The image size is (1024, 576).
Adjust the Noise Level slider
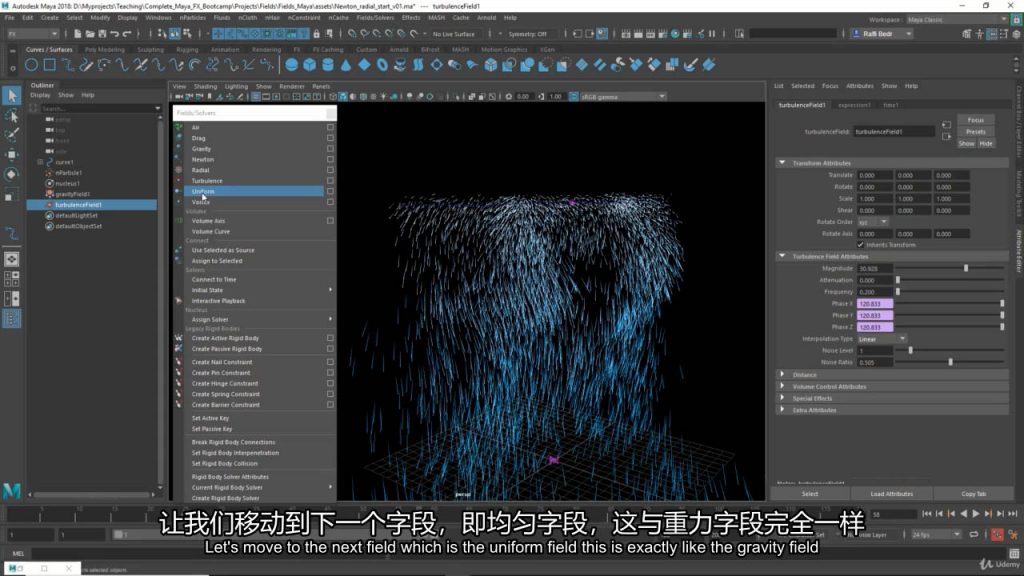[910, 351]
